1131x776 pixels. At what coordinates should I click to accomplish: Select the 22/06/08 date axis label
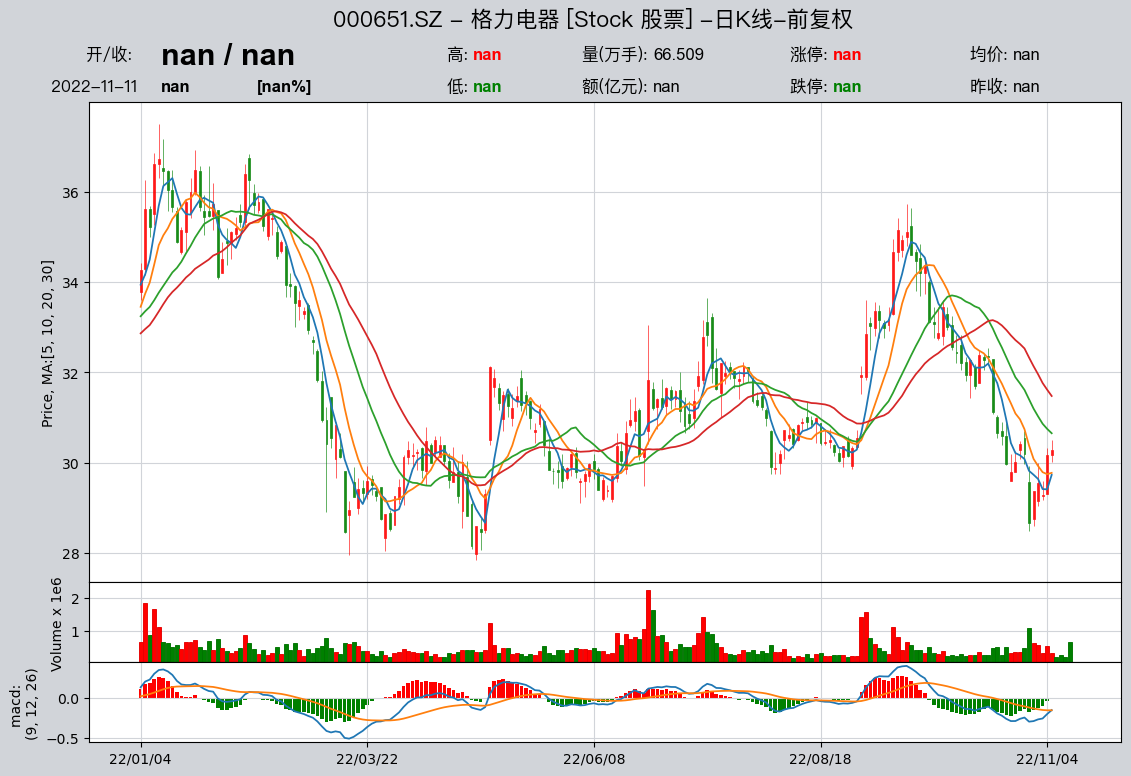tap(594, 759)
